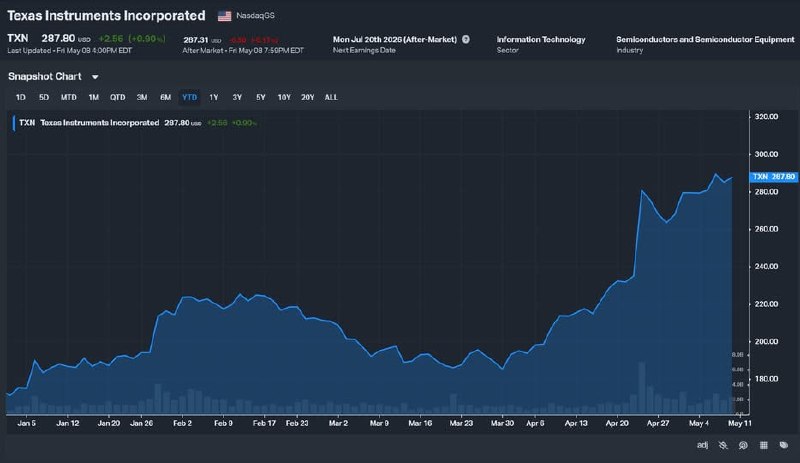800x463 pixels.
Task: Click the 320.00 y-axis label
Action: (x=766, y=117)
